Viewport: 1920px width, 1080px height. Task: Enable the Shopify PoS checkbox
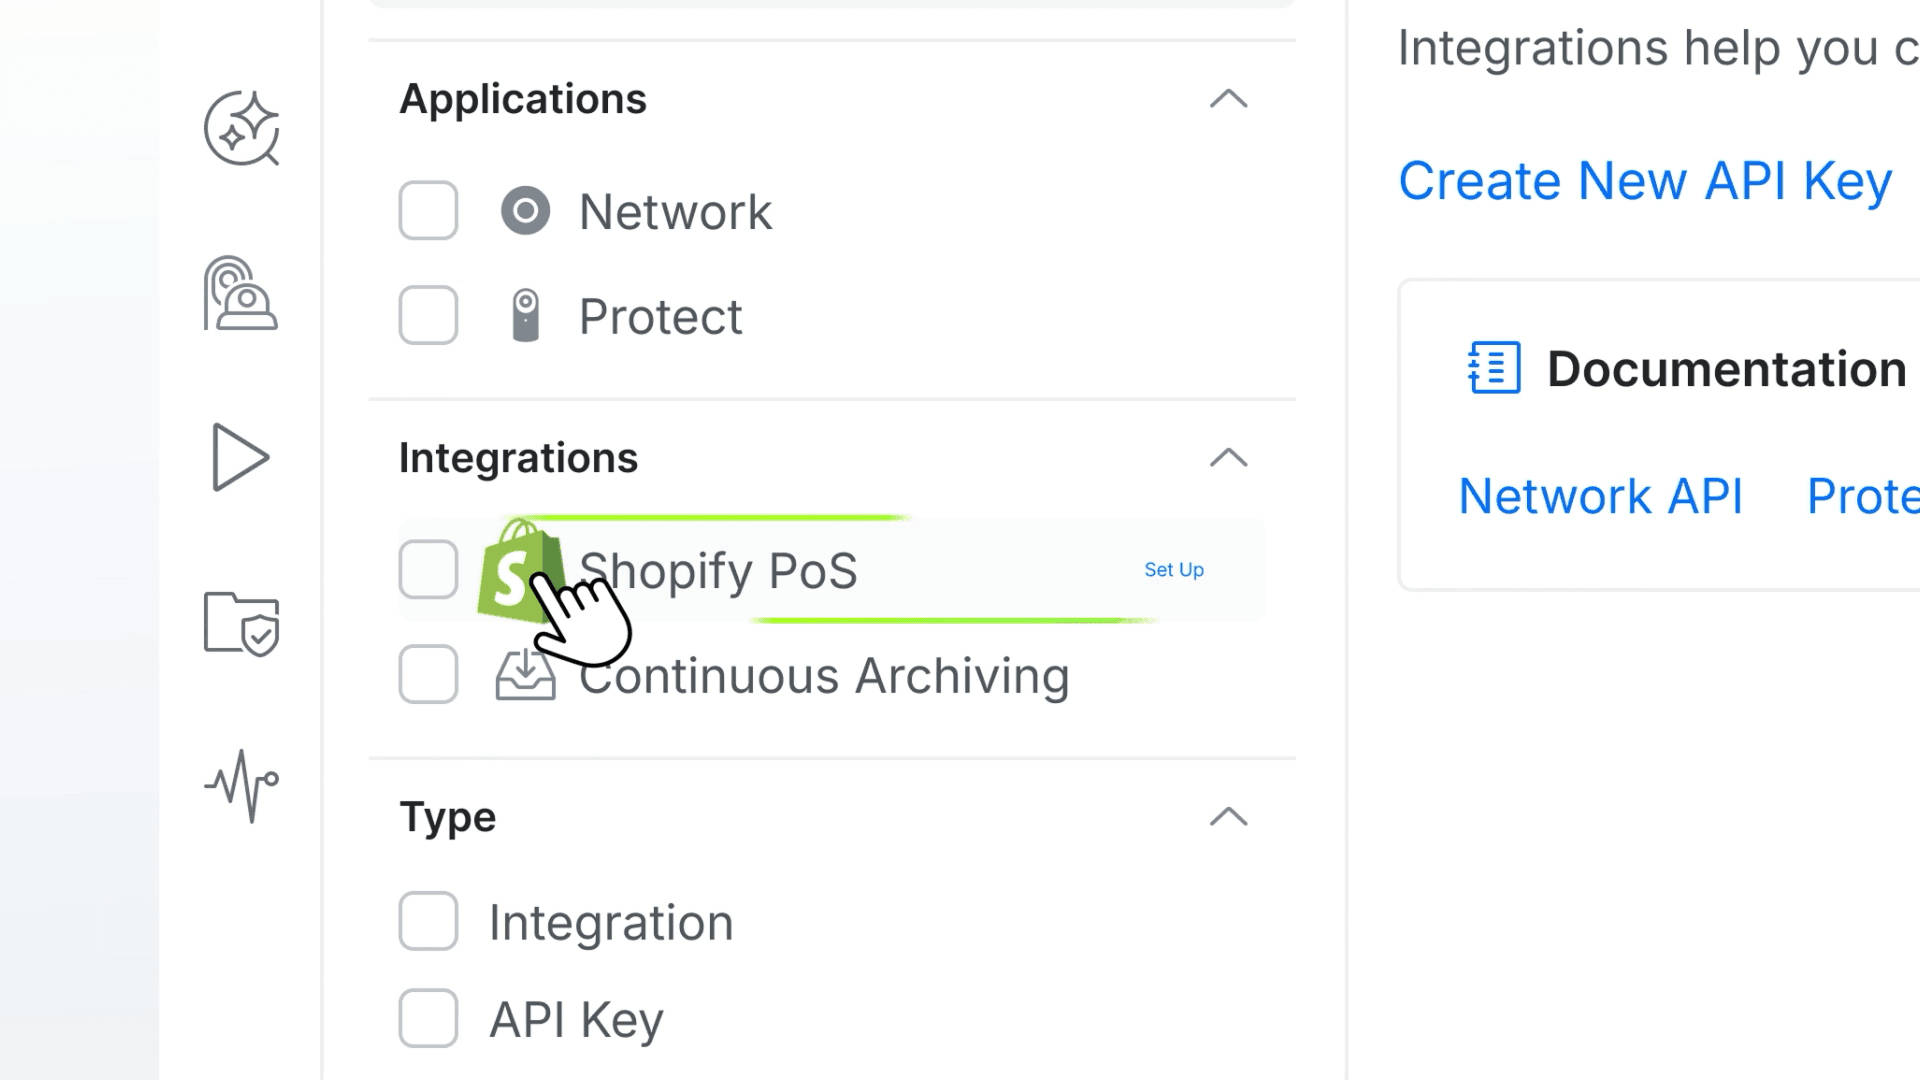[428, 570]
